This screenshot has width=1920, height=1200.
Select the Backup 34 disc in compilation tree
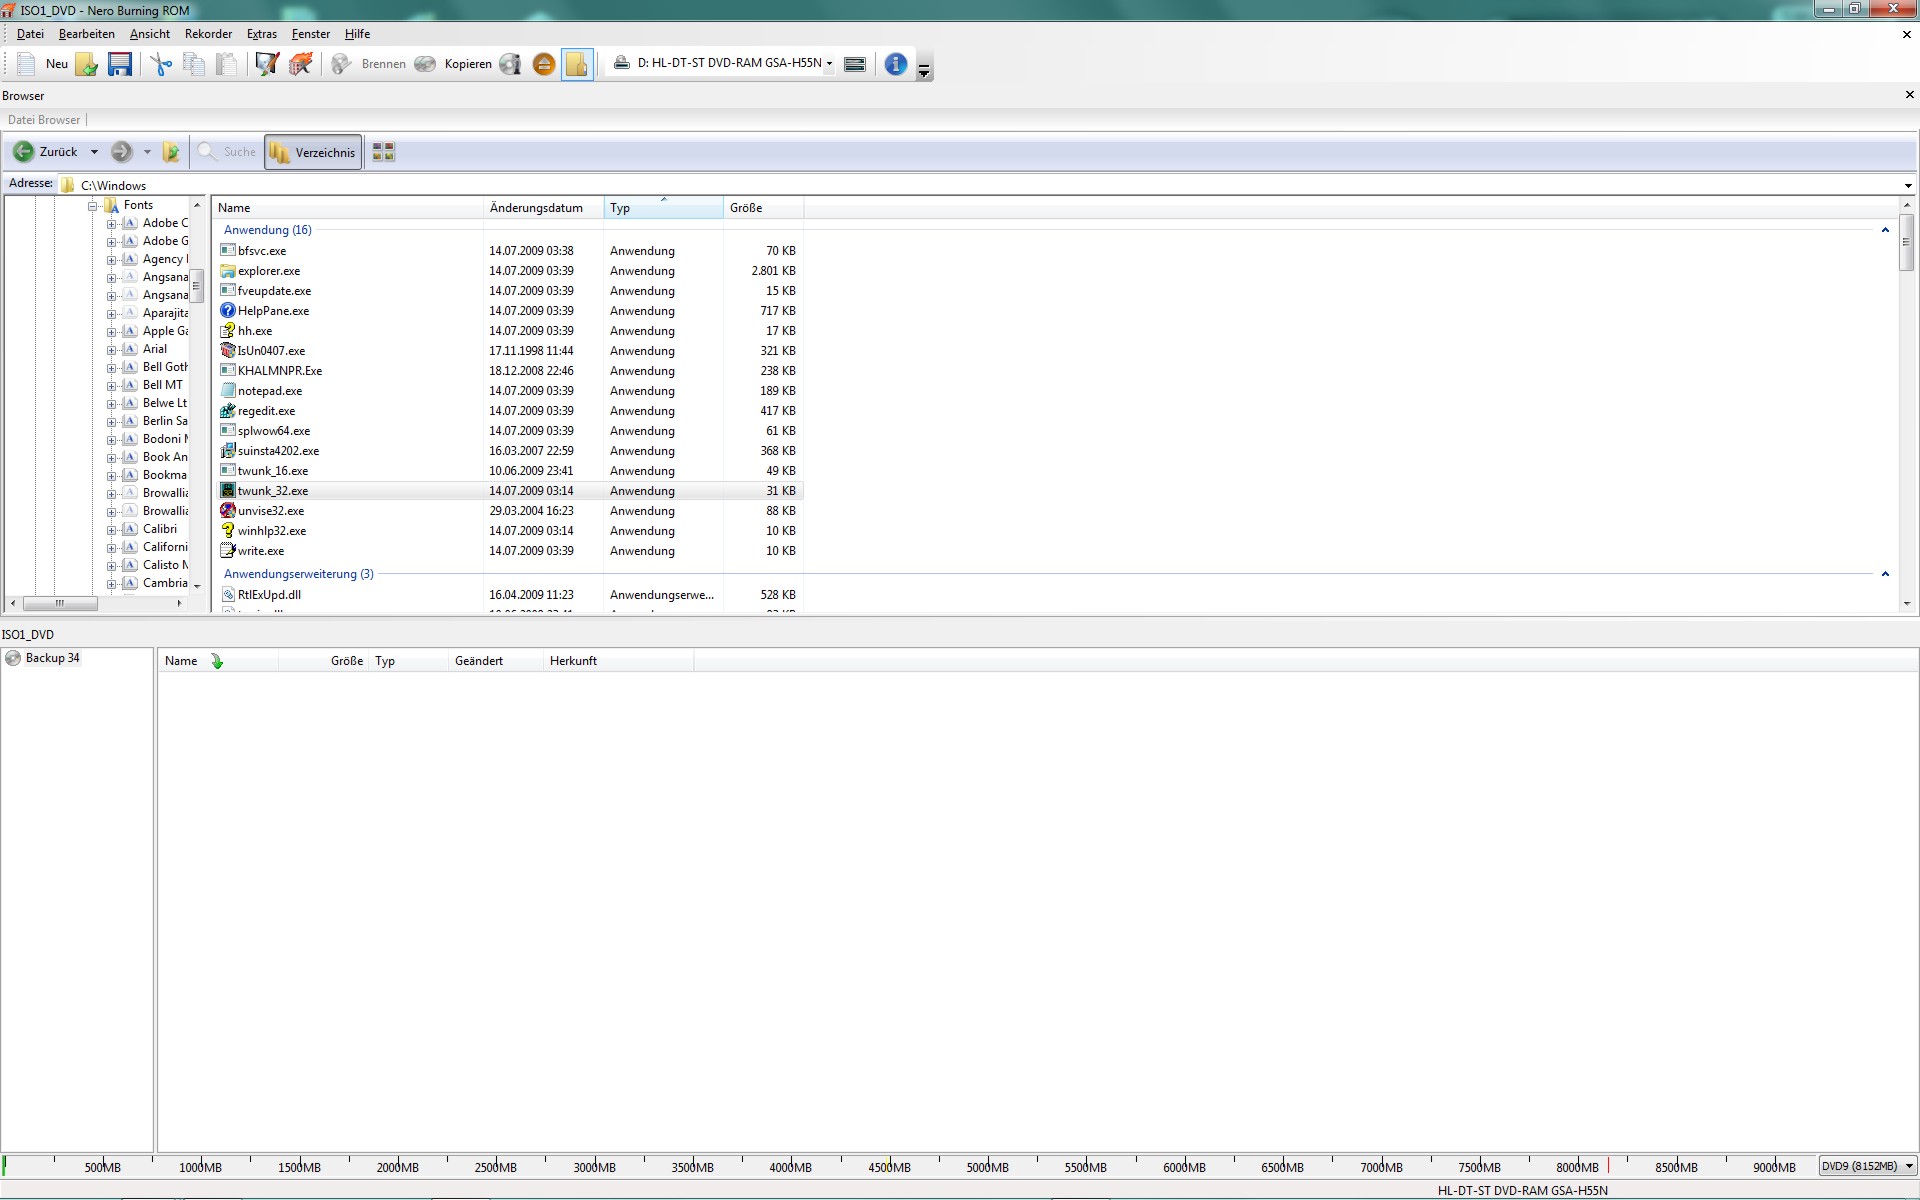(43, 658)
